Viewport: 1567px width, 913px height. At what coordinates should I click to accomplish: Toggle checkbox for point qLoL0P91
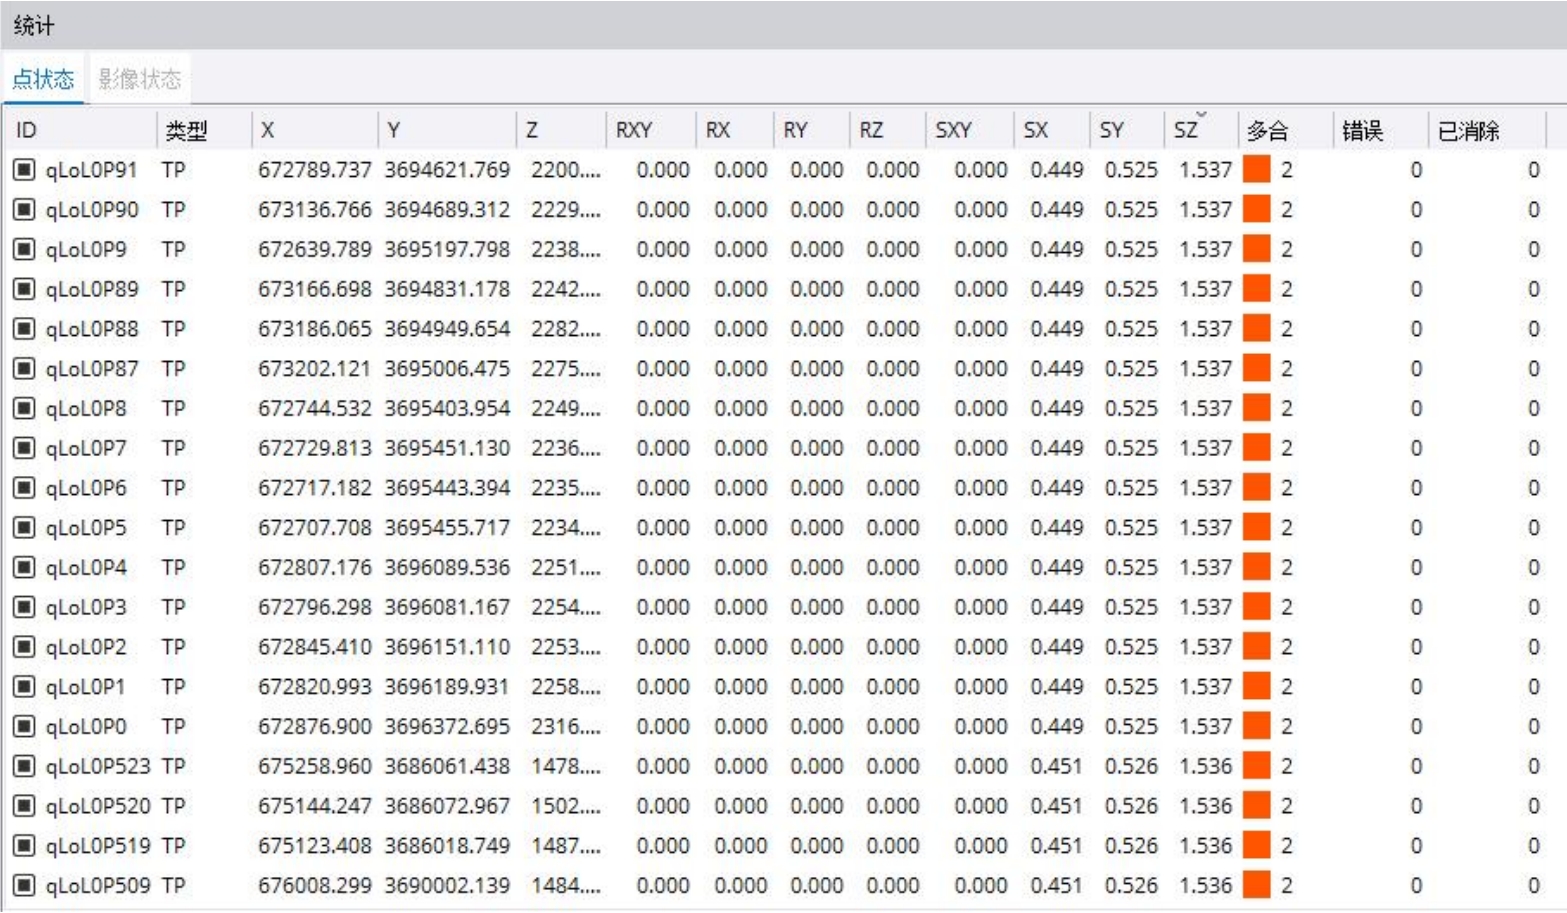[x=24, y=170]
